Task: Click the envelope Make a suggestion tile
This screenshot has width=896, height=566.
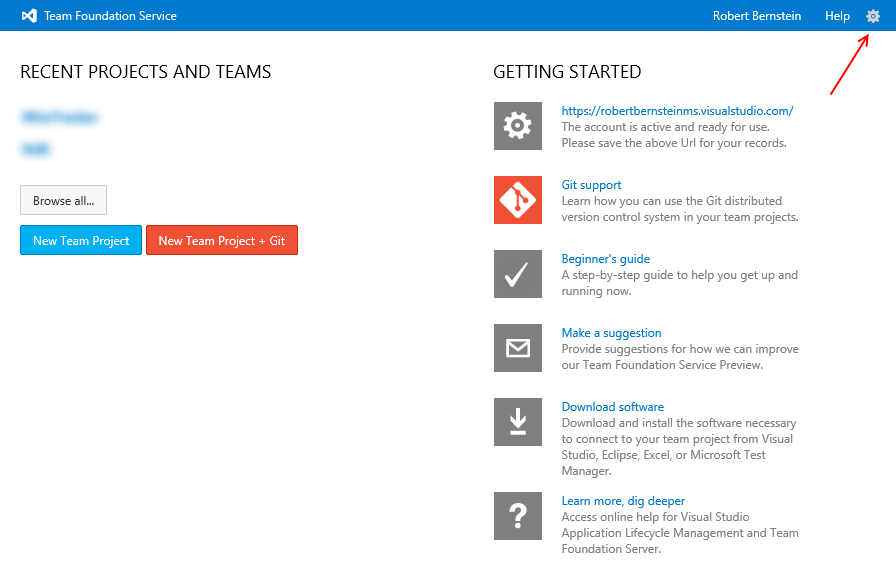Action: click(518, 348)
